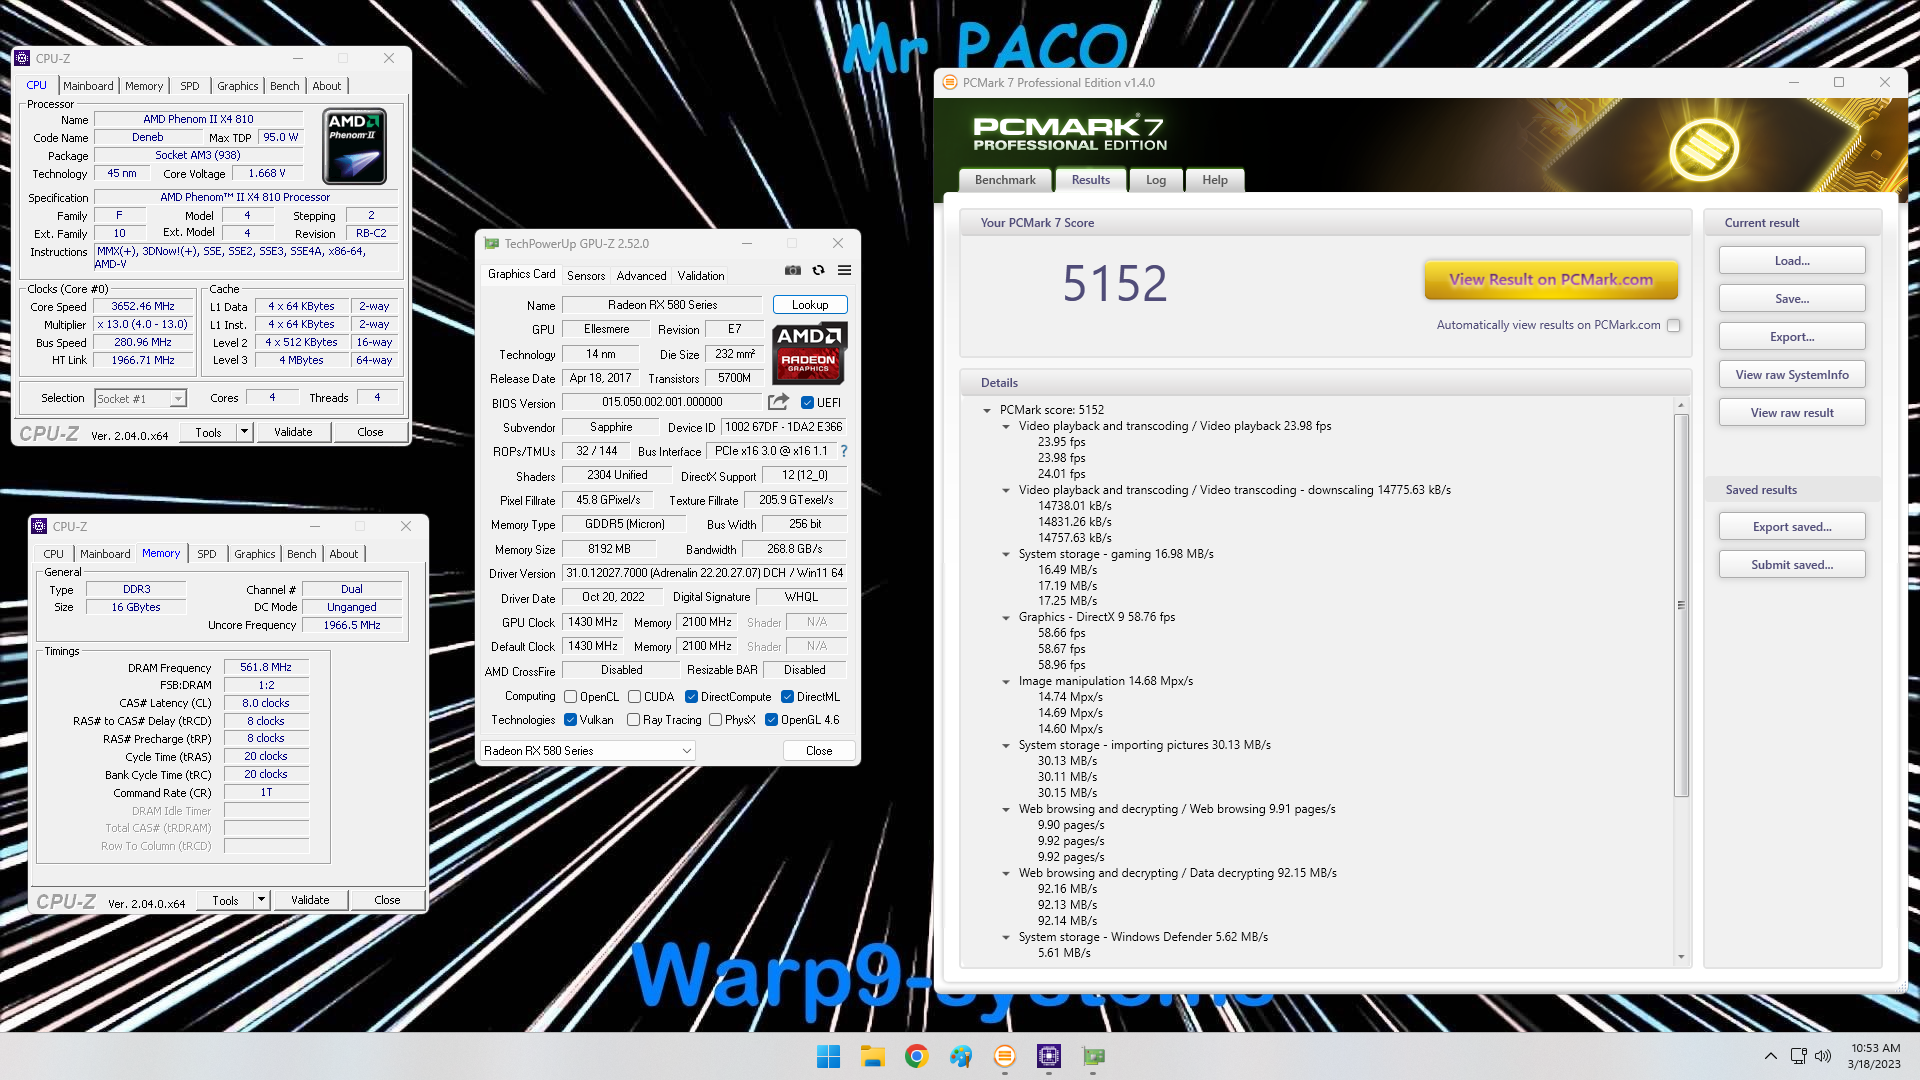Toggle the PhysX checkbox
1920x1080 pixels.
[715, 720]
